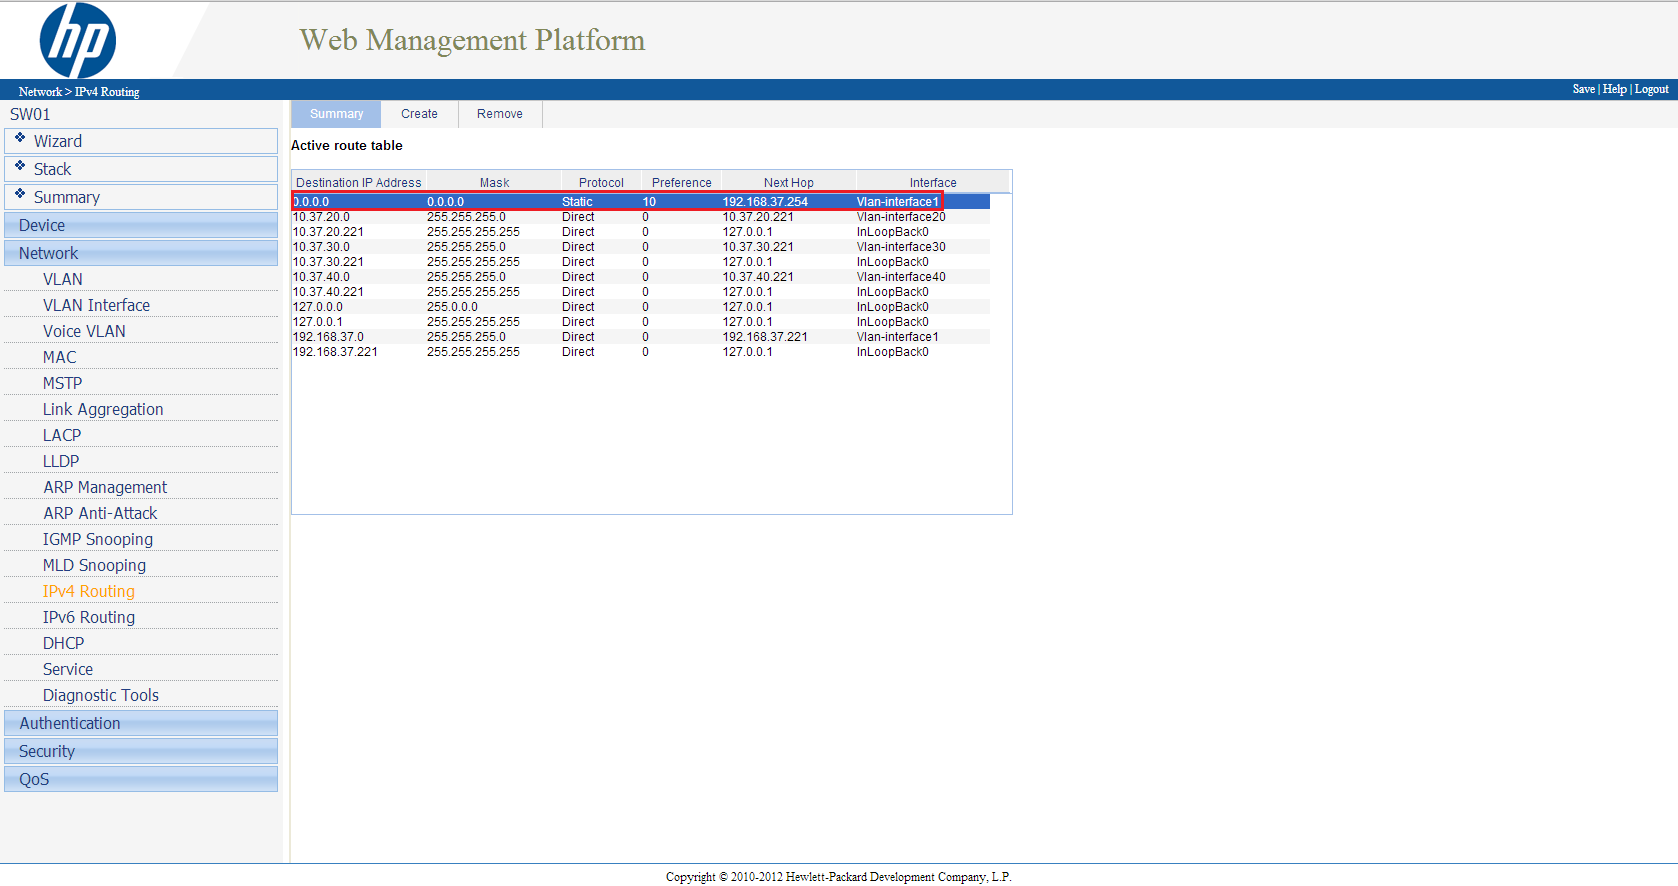Open the Wizard page

click(58, 141)
